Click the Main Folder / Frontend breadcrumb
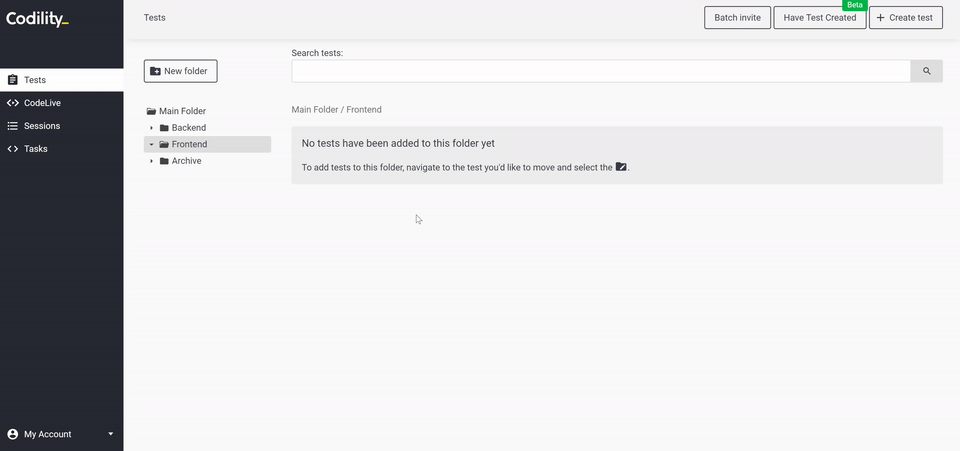 click(x=336, y=110)
